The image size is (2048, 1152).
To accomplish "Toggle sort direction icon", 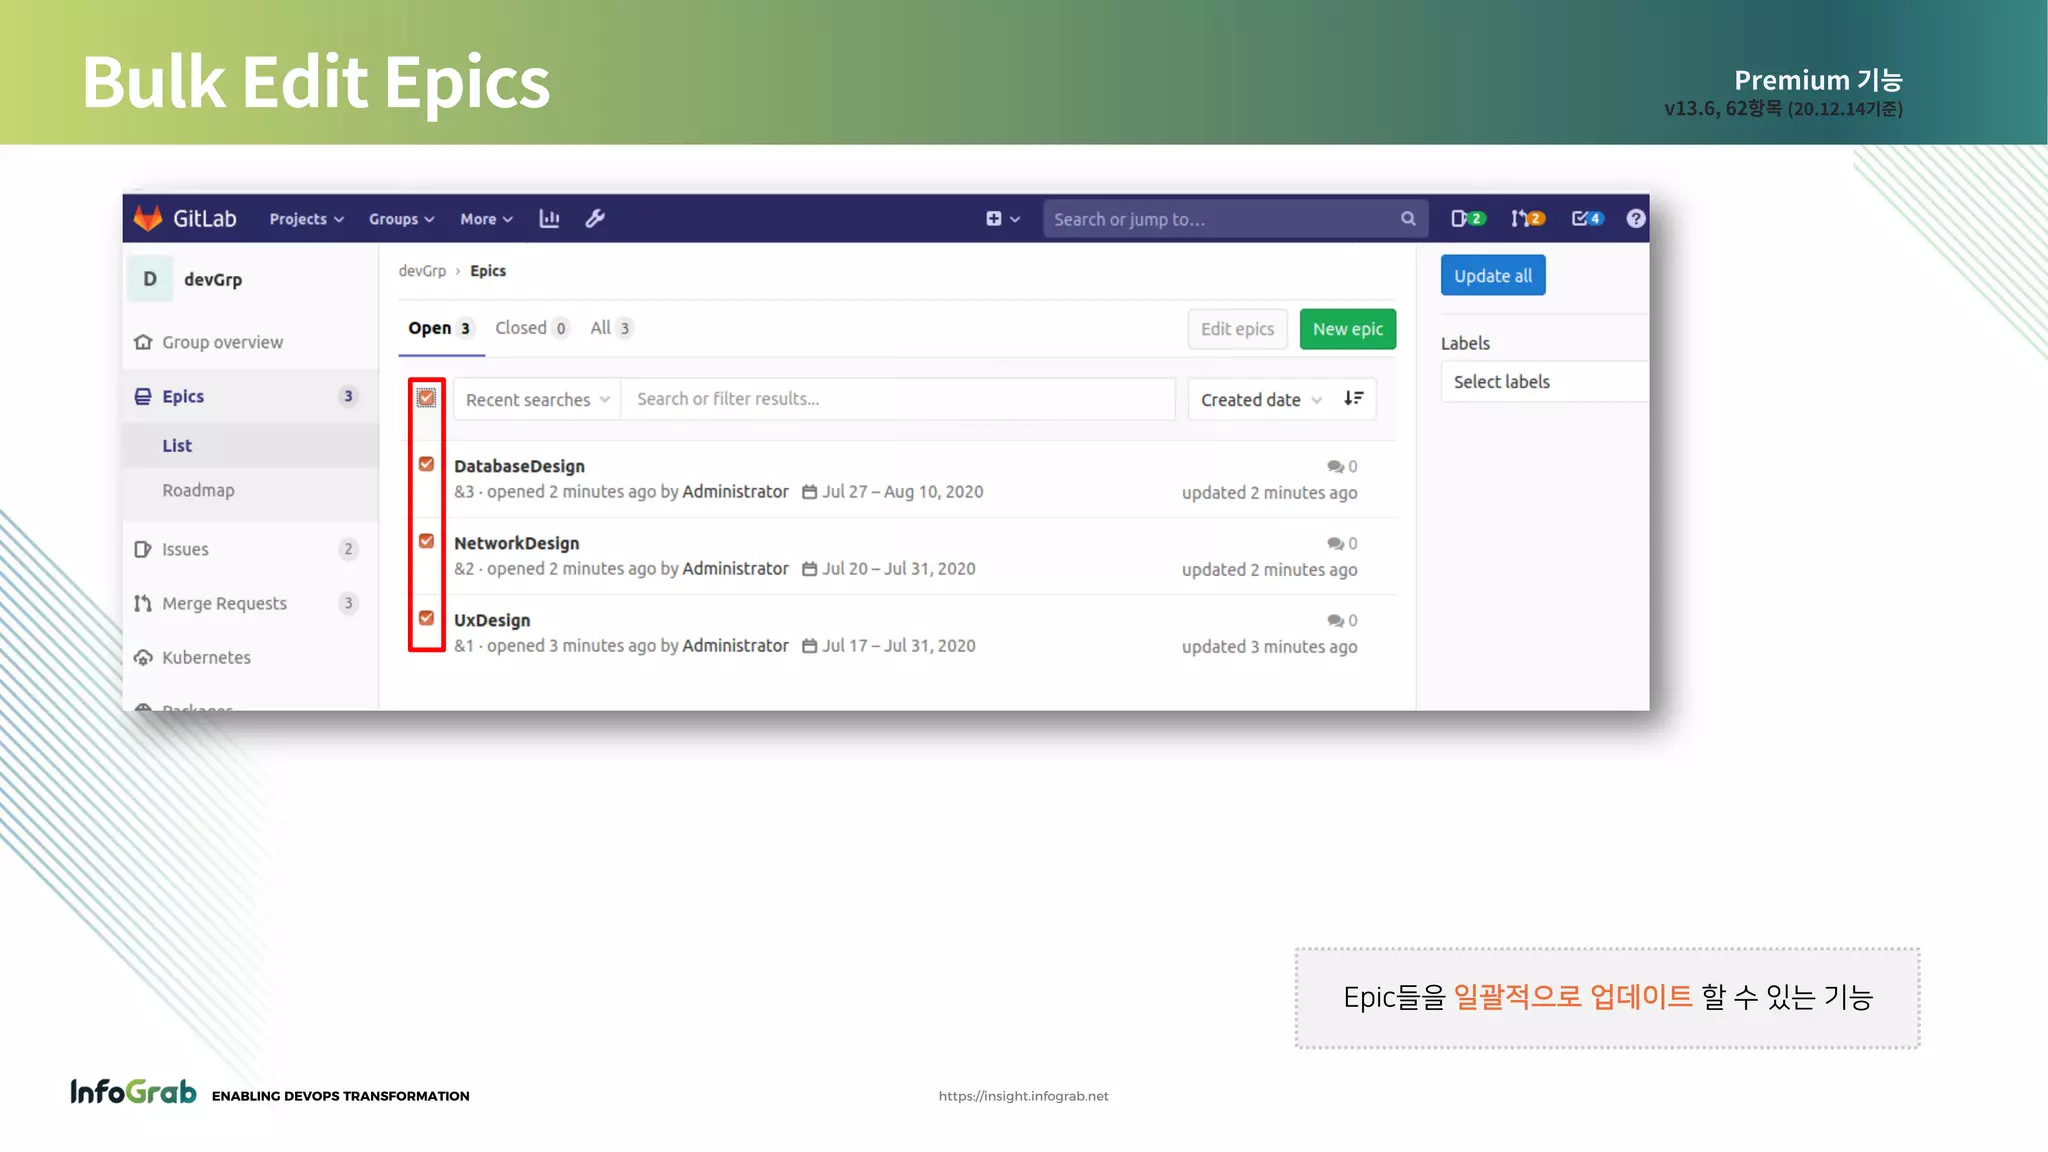I will point(1354,398).
